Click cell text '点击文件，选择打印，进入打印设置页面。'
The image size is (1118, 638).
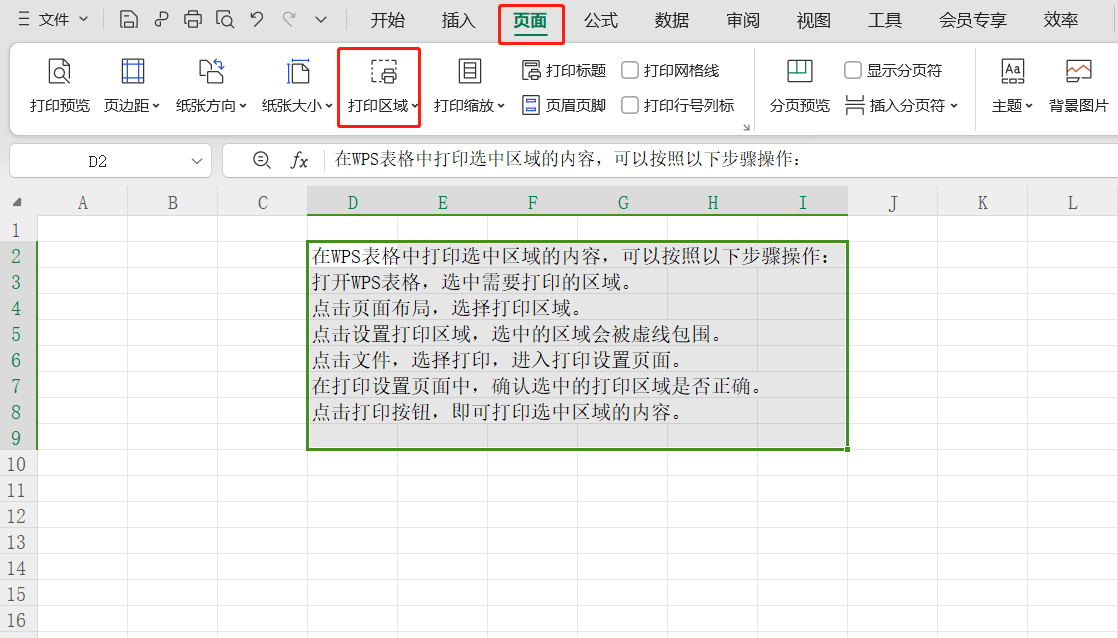[x=498, y=360]
